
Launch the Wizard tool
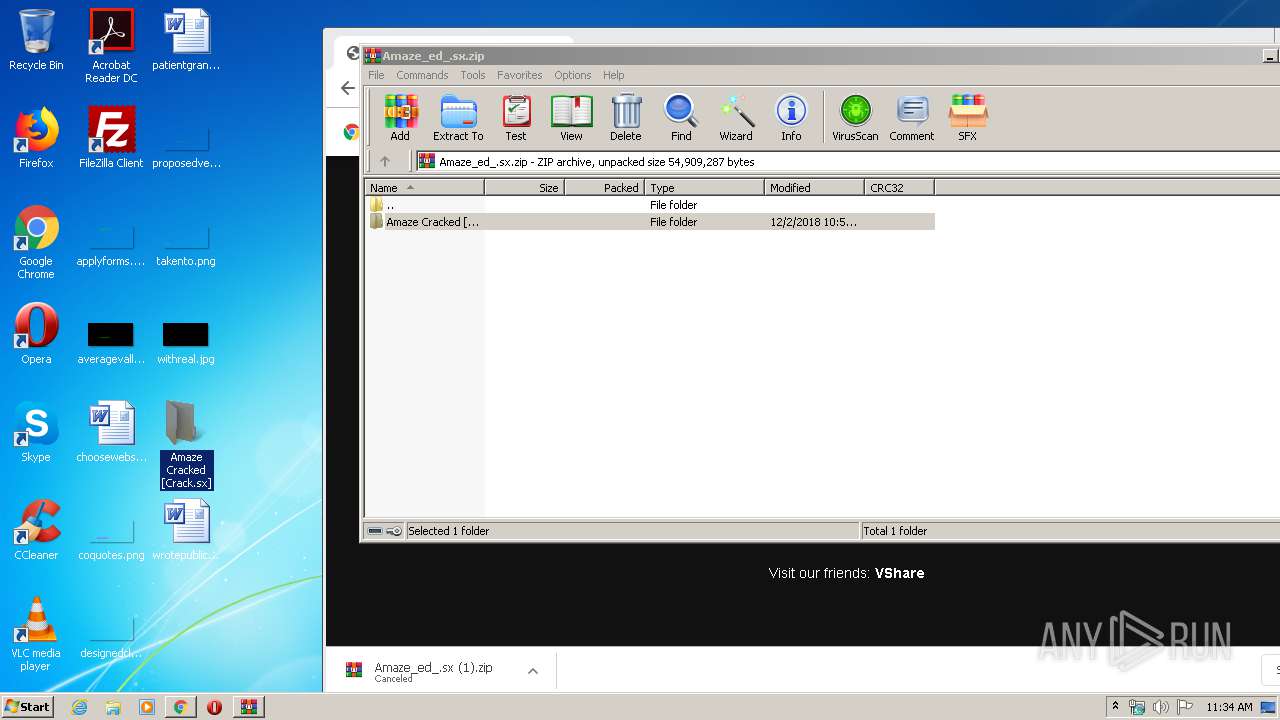point(736,117)
